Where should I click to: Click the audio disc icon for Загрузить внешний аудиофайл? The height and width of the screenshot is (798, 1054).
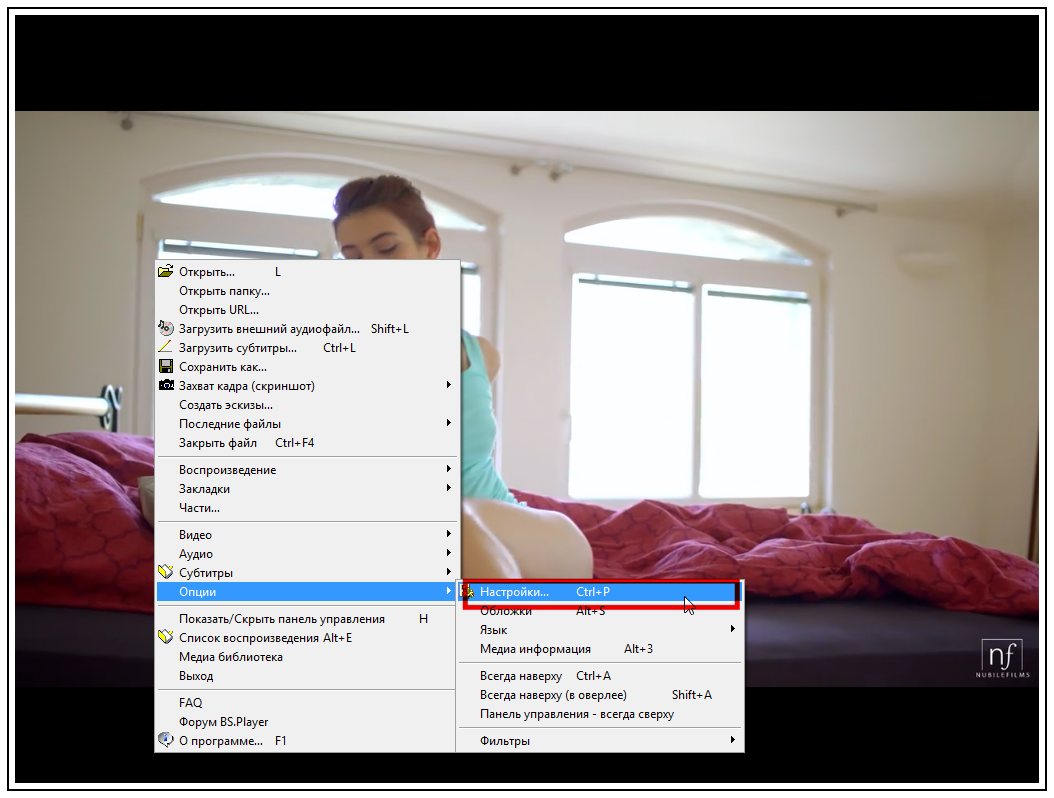click(x=165, y=328)
